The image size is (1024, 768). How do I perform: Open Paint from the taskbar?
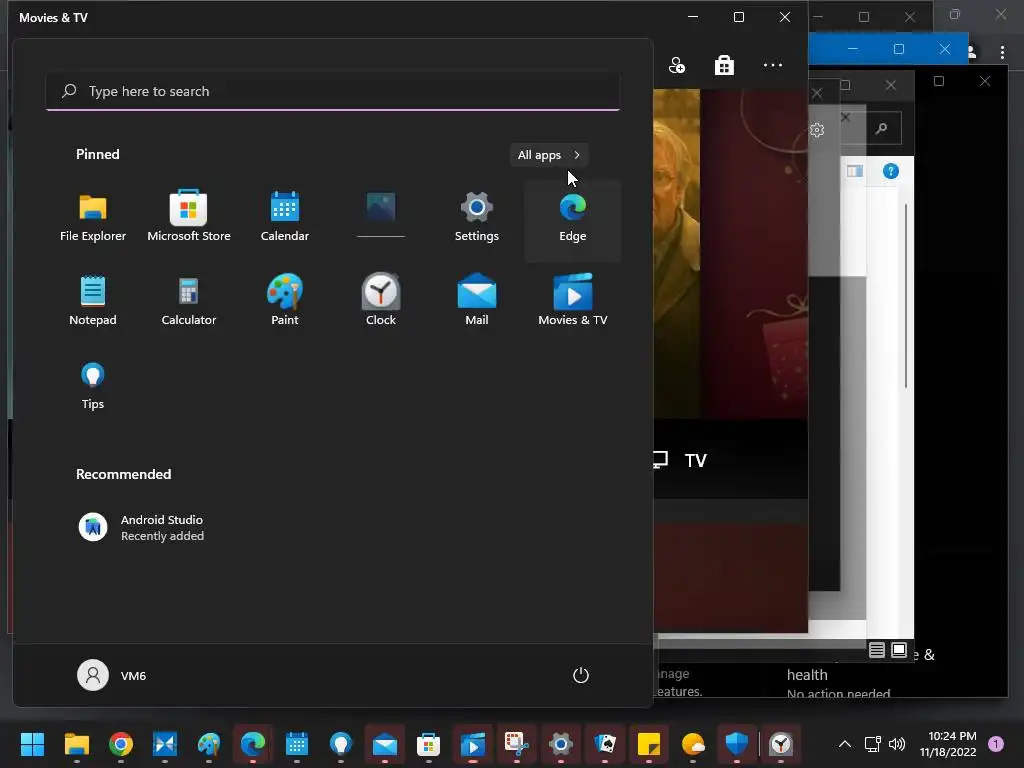pos(209,744)
